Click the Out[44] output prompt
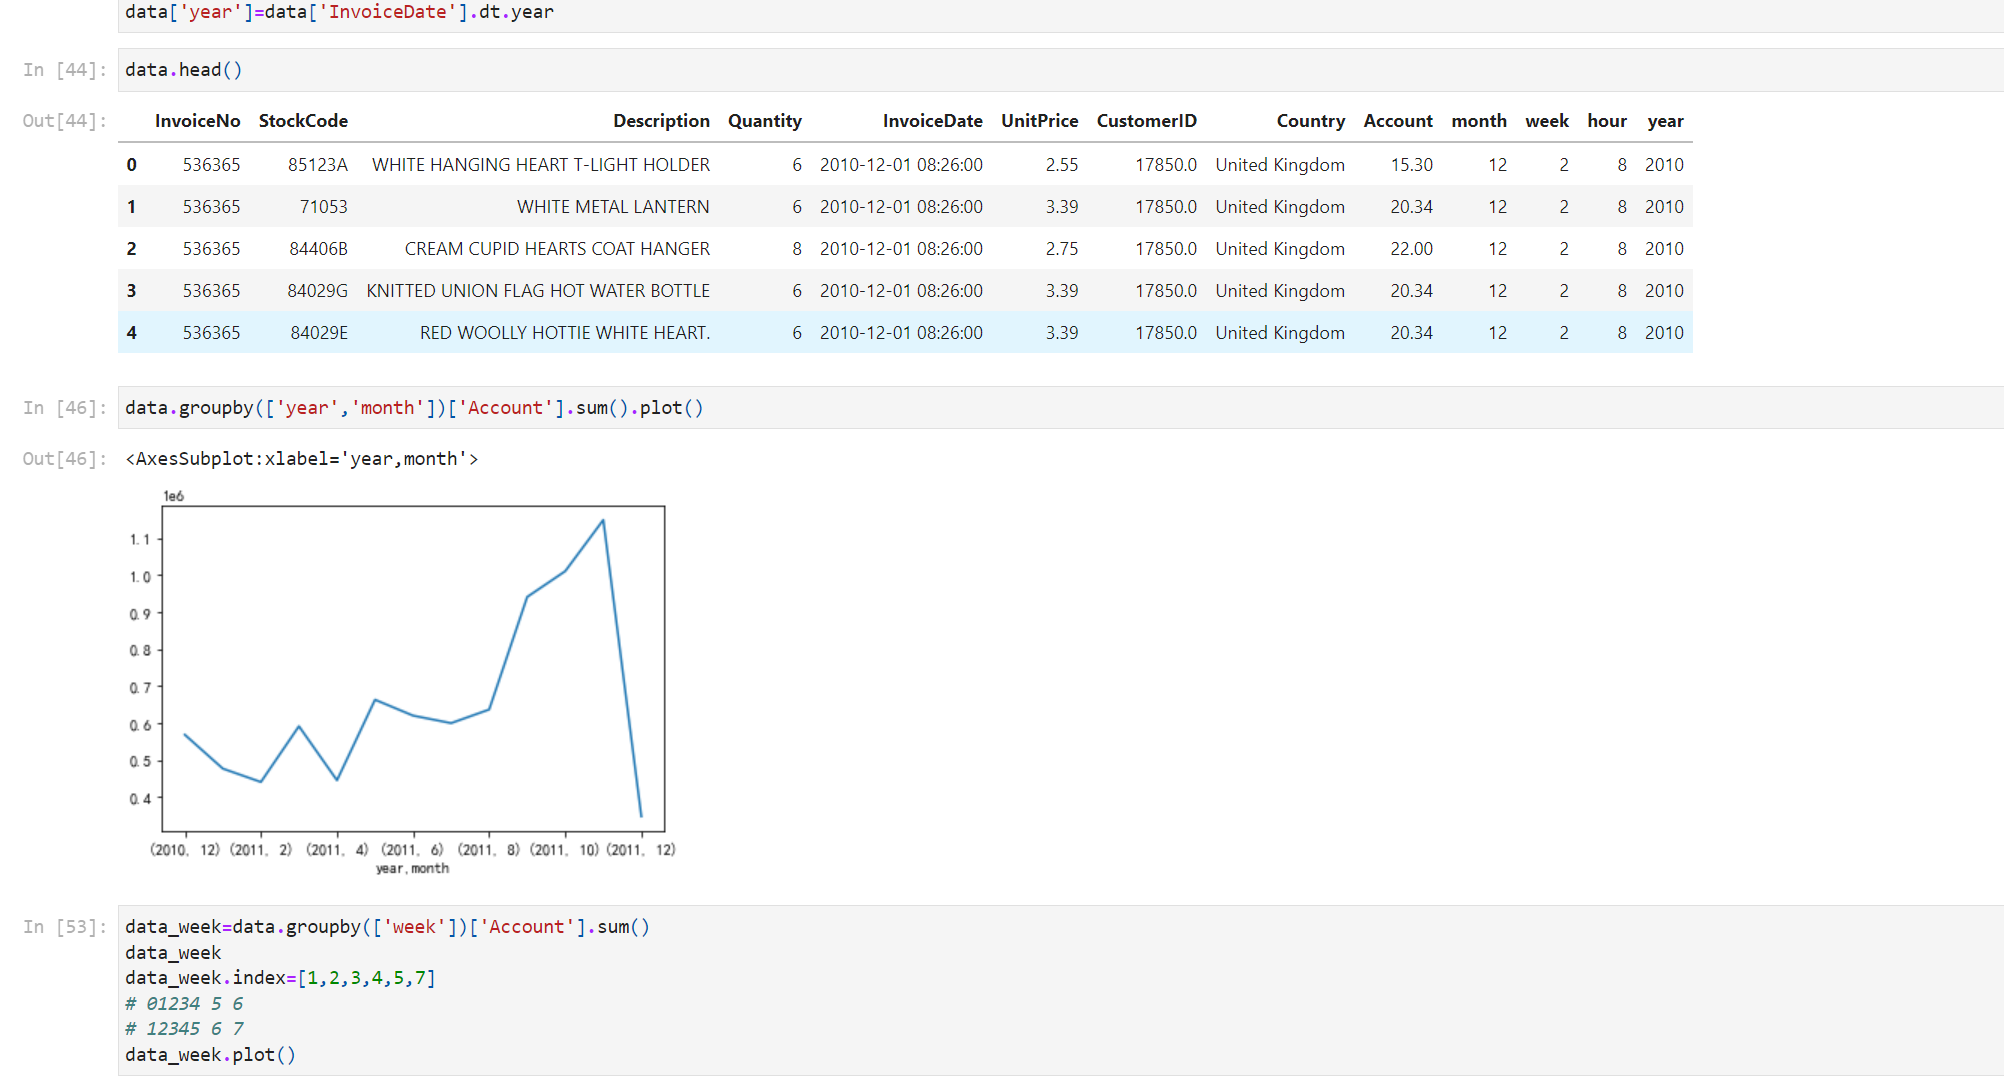The image size is (2004, 1081). 64,121
